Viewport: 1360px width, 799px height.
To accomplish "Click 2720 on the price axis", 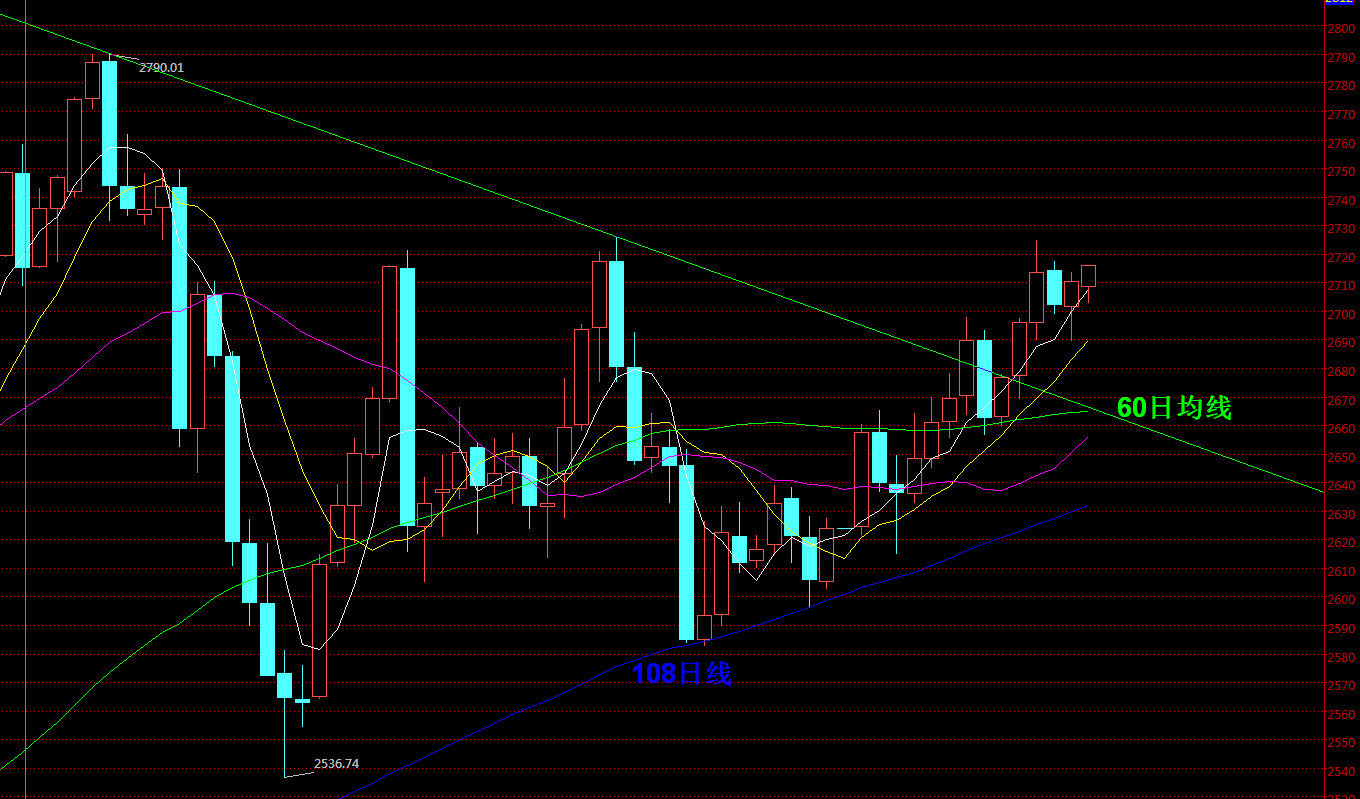I will [1341, 257].
